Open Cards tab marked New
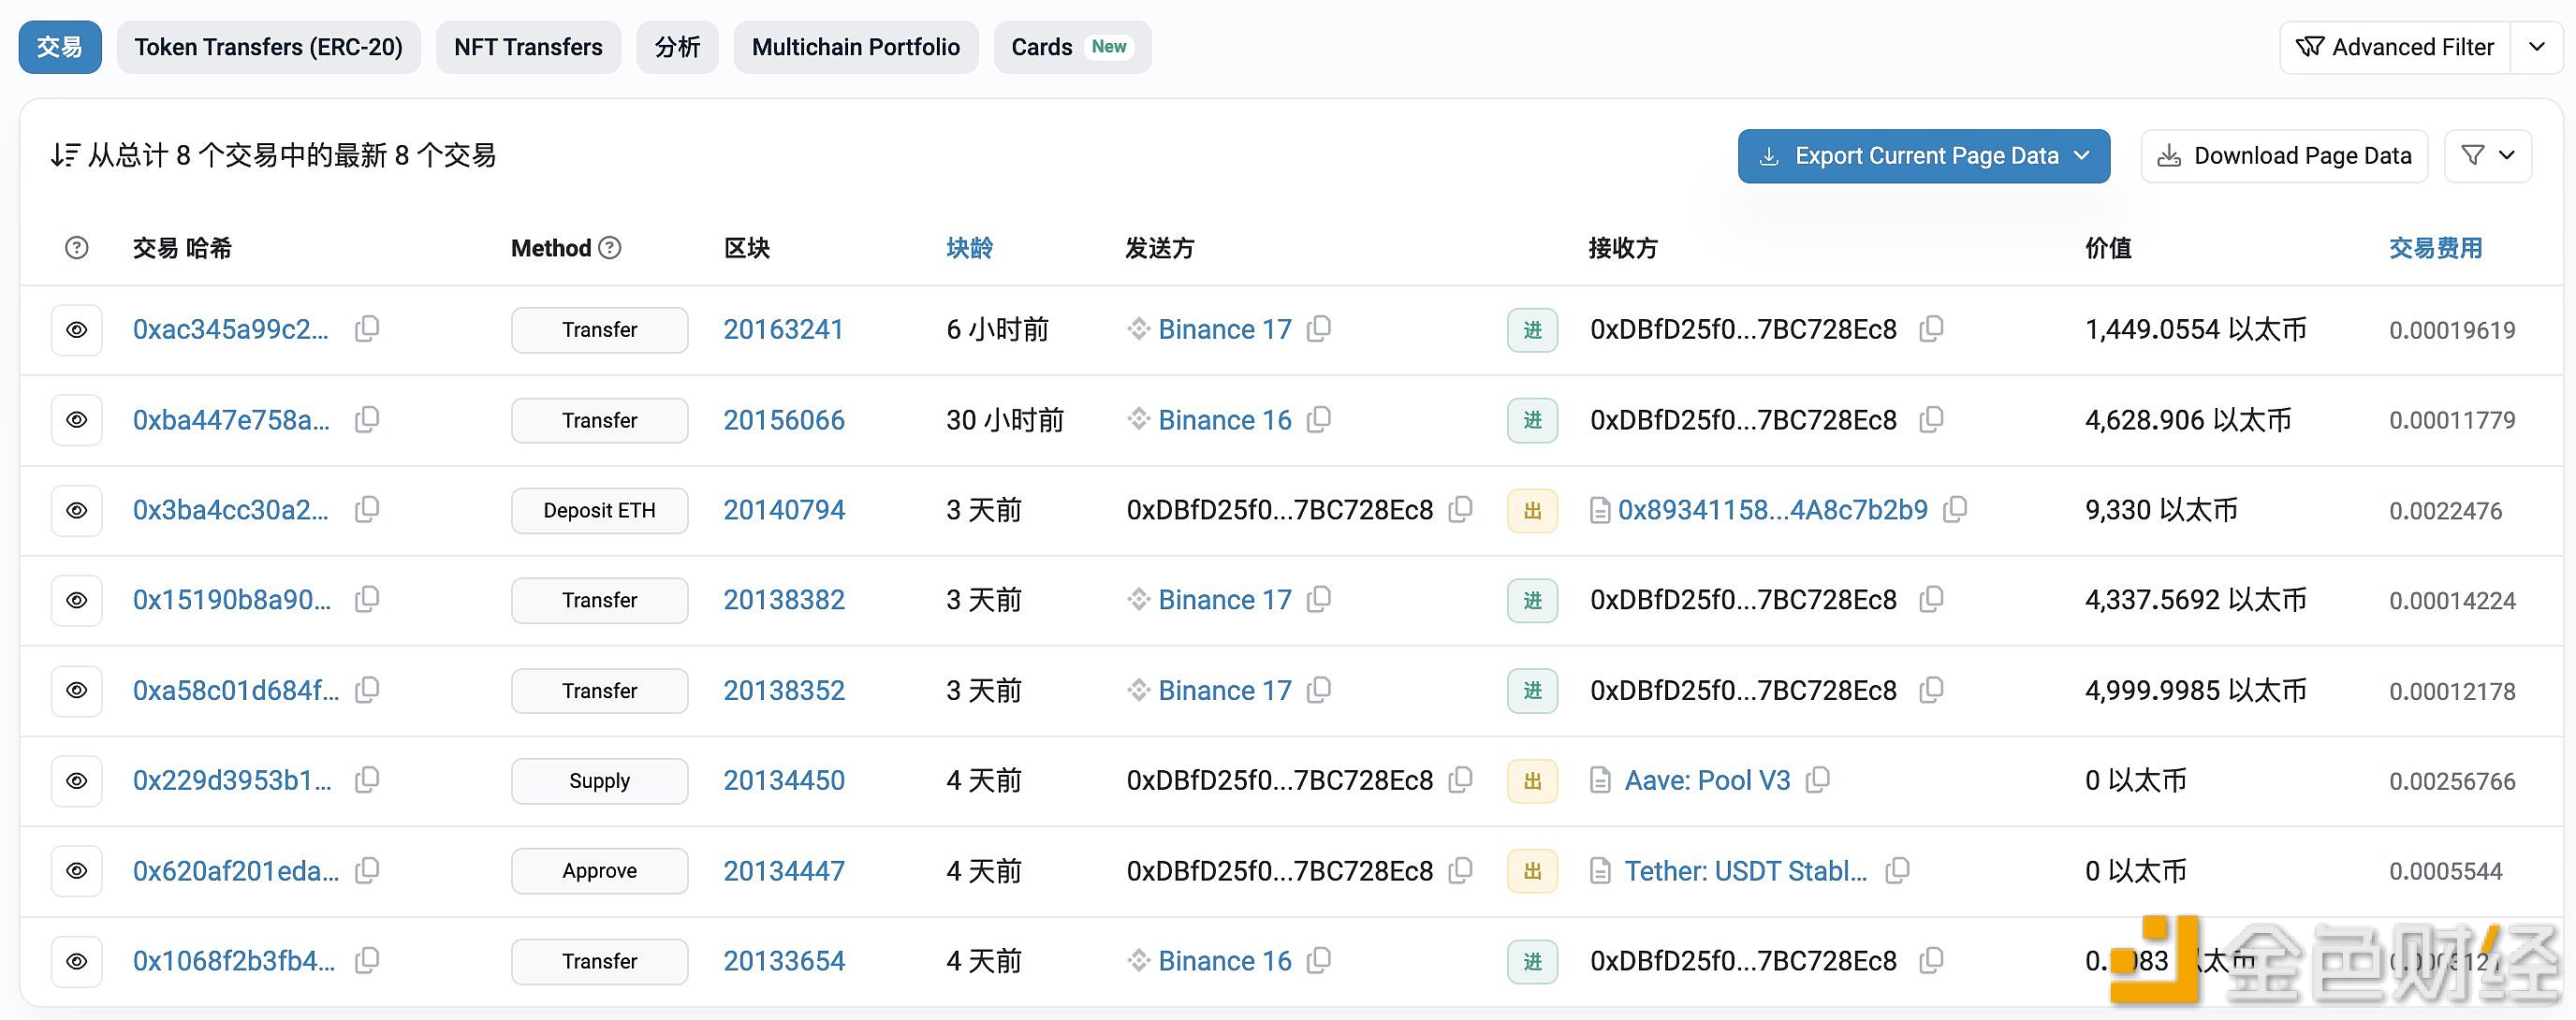This screenshot has height=1020, width=2576. coord(1072,47)
